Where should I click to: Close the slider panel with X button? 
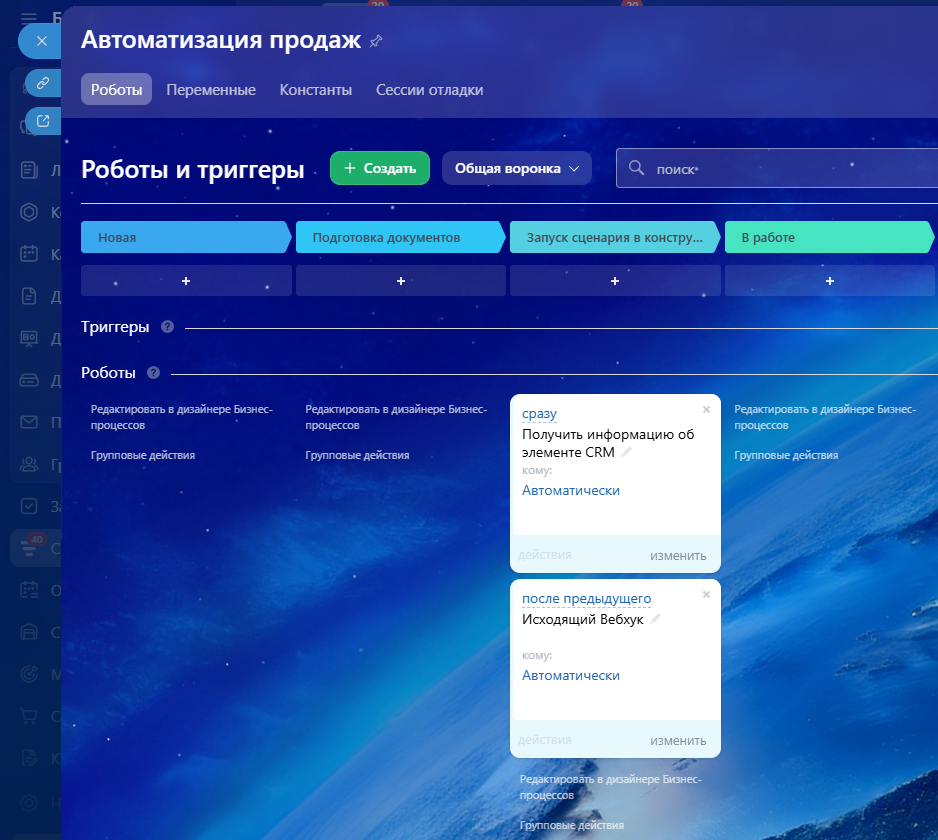pos(41,41)
